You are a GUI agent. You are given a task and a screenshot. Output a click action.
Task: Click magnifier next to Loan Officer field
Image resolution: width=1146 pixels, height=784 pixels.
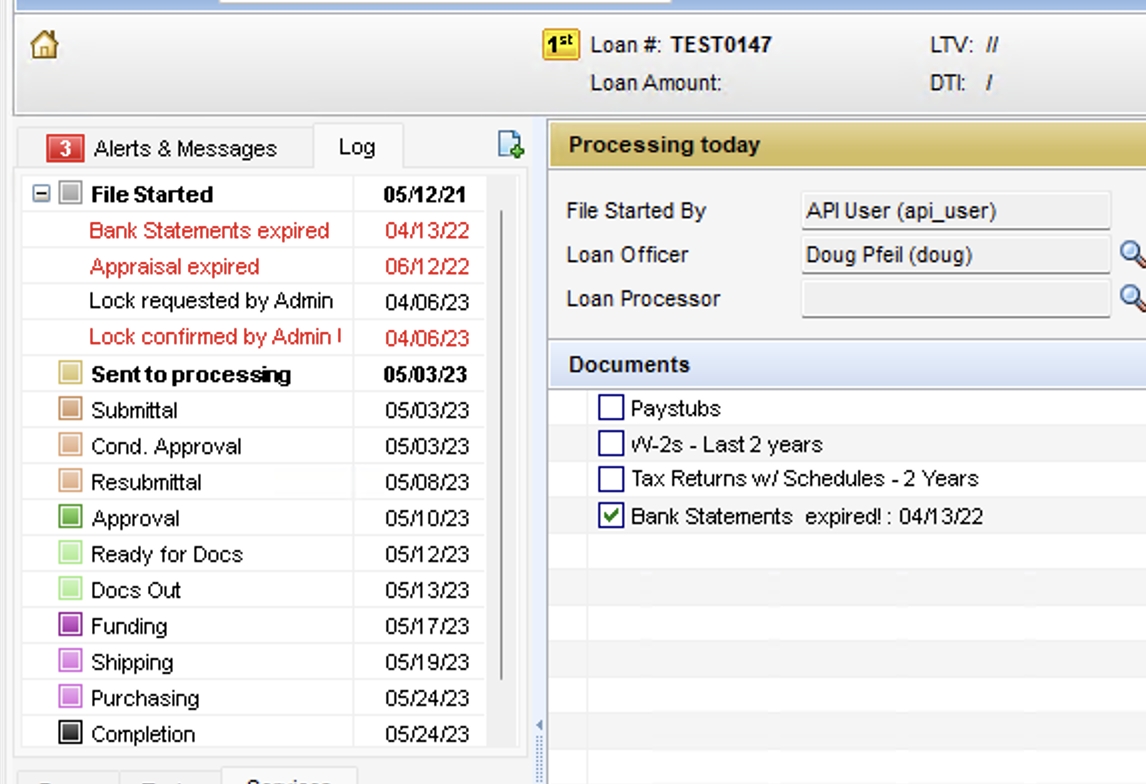(x=1132, y=254)
